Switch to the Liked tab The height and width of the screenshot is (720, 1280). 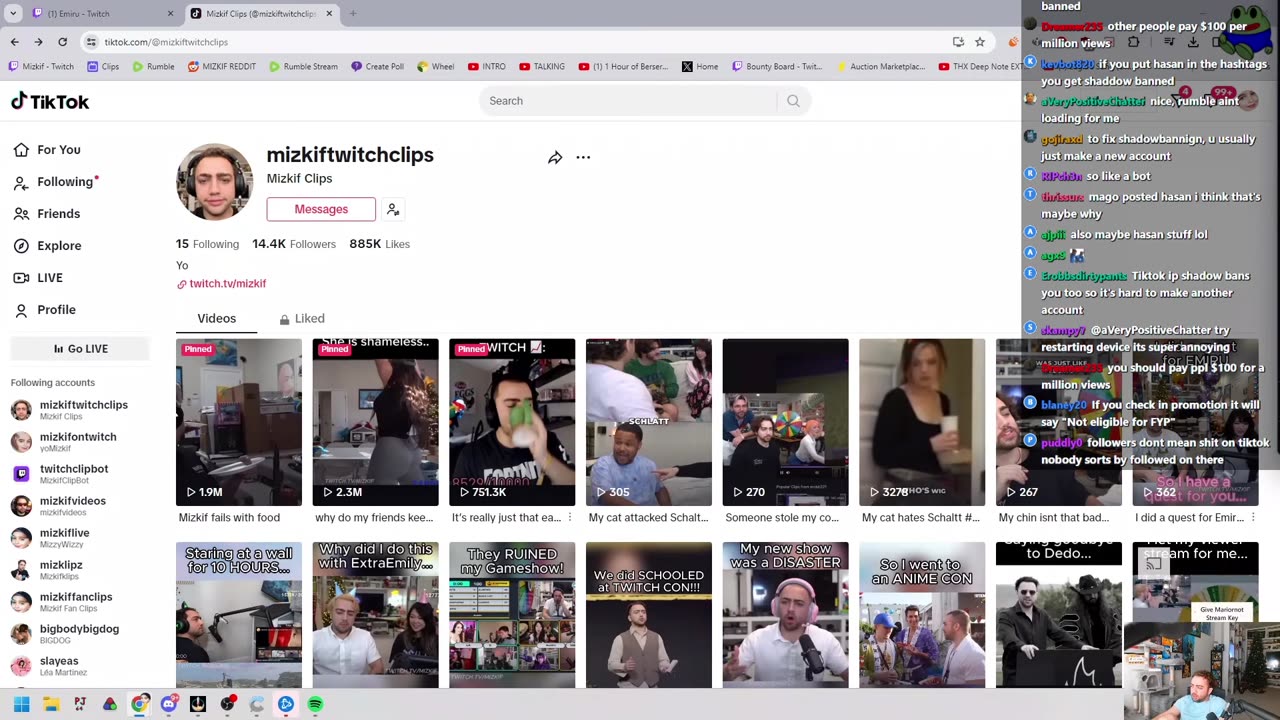tap(302, 319)
